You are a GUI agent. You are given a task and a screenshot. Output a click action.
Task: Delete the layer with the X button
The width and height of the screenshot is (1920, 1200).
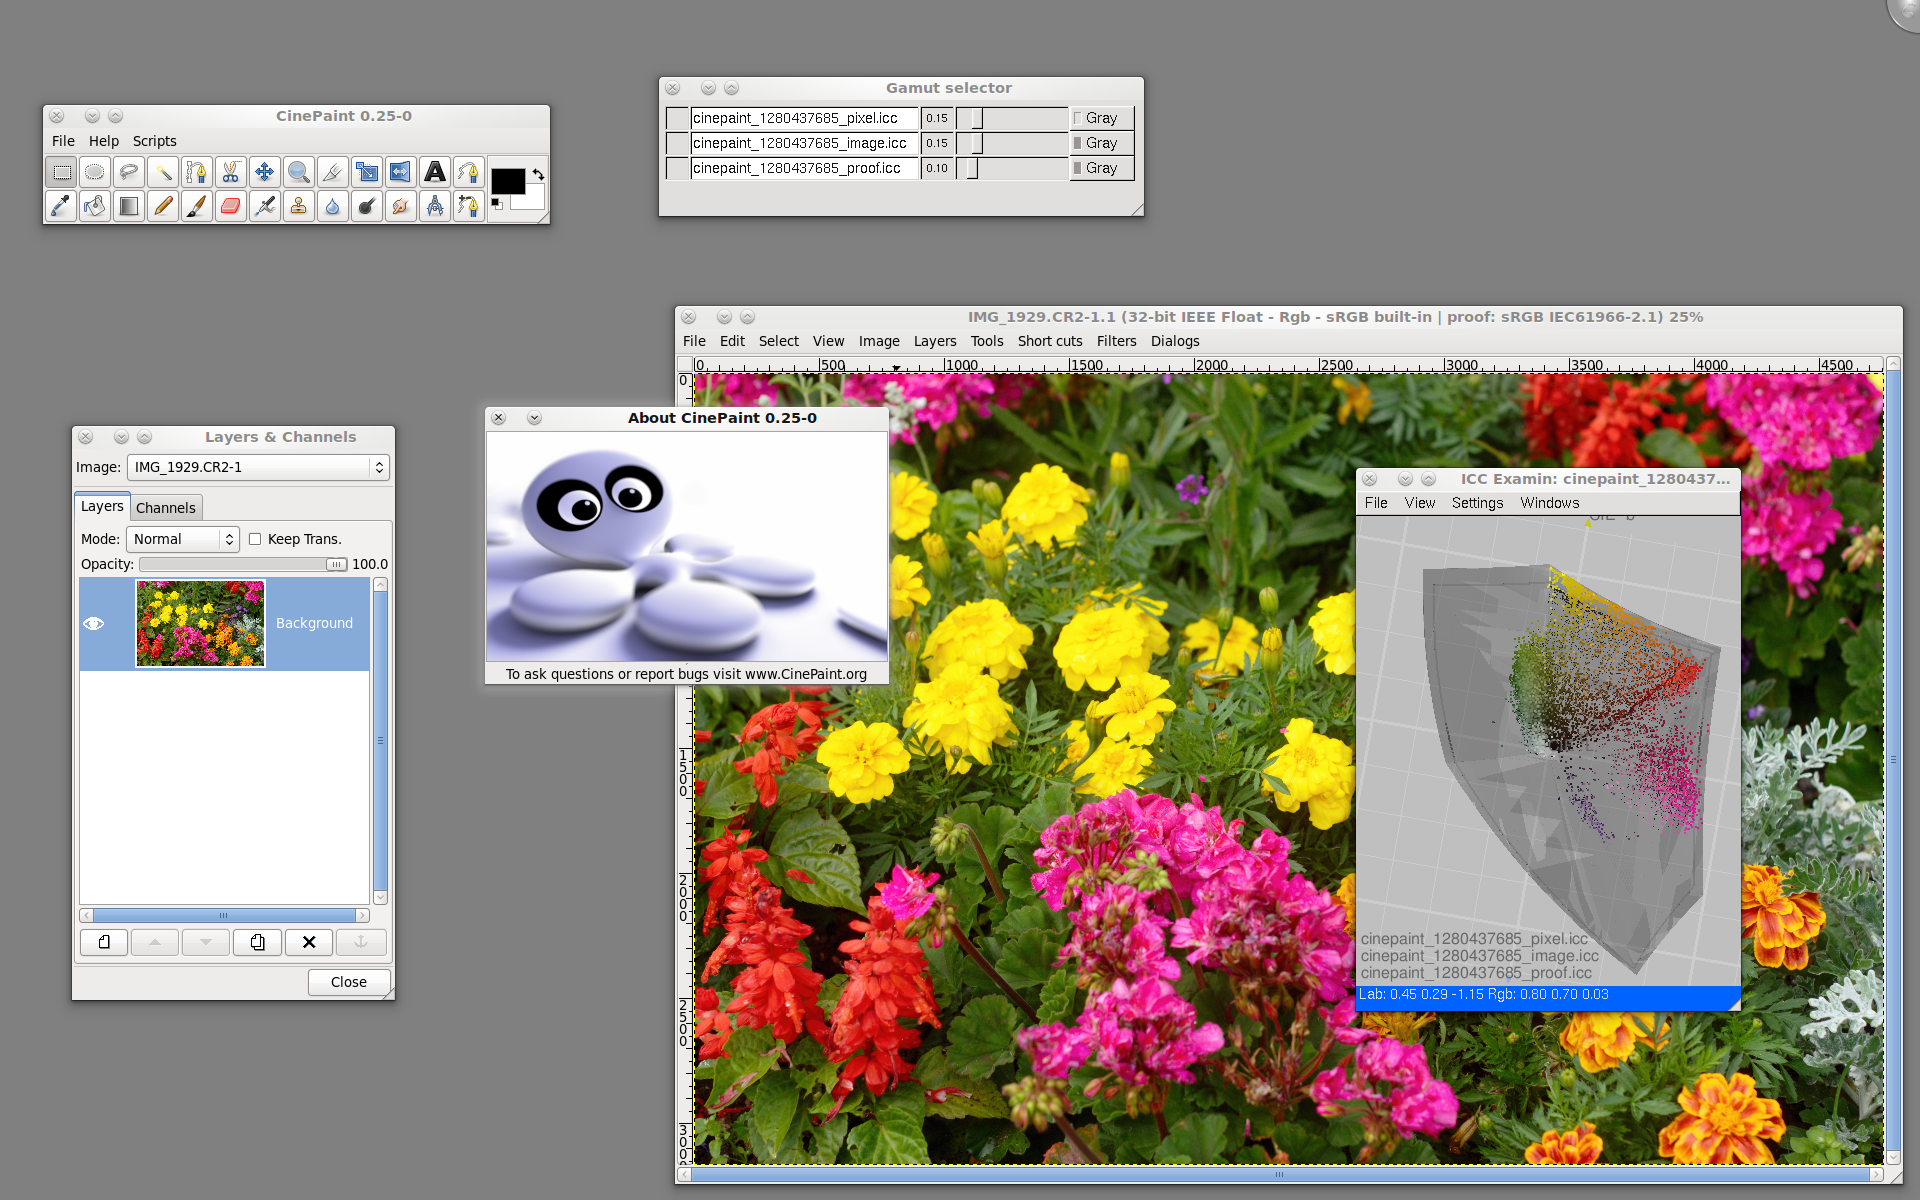coord(309,942)
